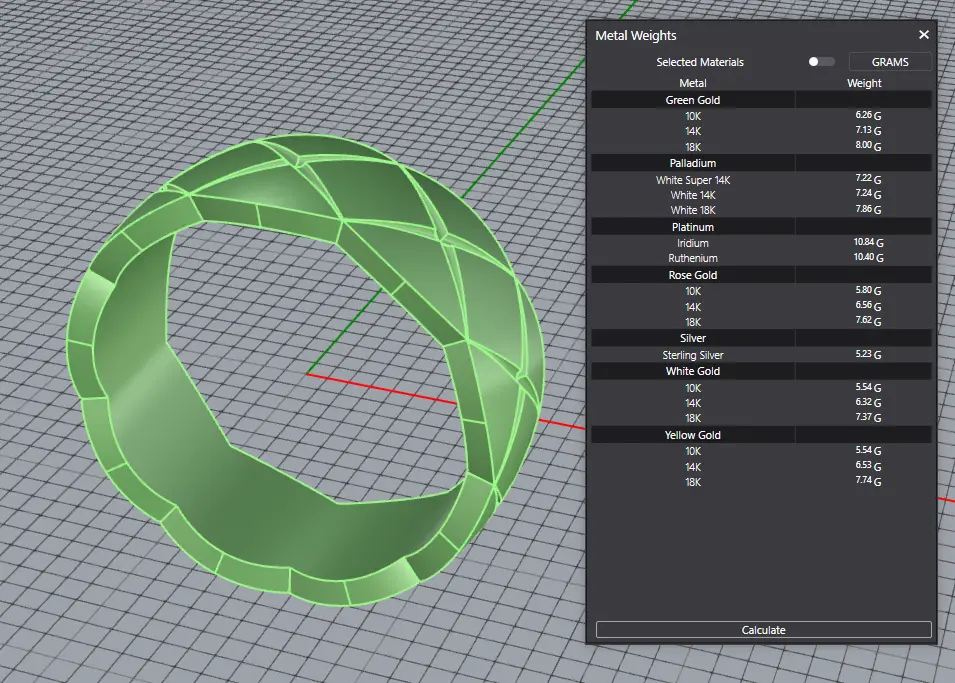Click the Weight column header
This screenshot has width=955, height=683.
(x=864, y=83)
